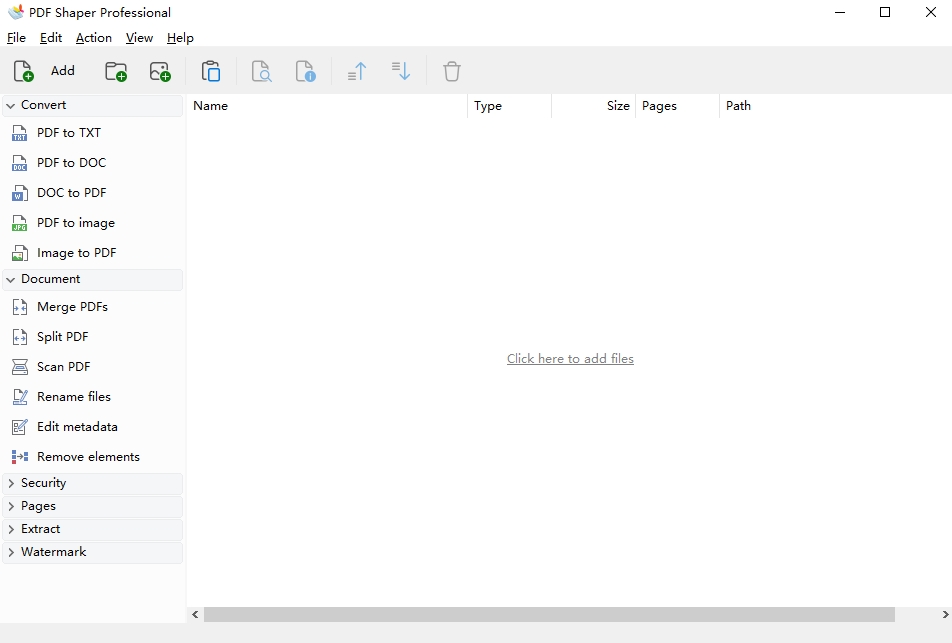
Task: Click the Add image toolbar icon
Action: click(x=160, y=71)
